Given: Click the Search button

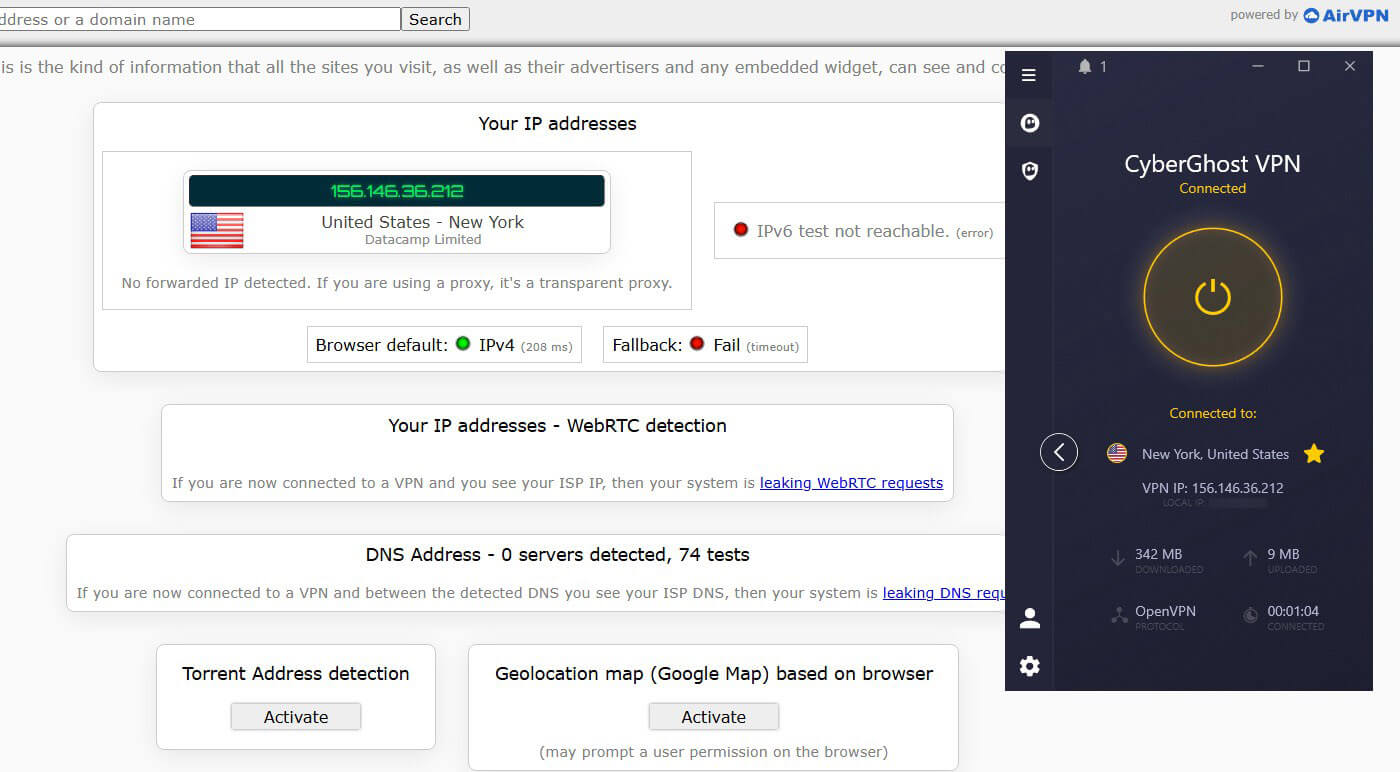Looking at the screenshot, I should pyautogui.click(x=435, y=19).
